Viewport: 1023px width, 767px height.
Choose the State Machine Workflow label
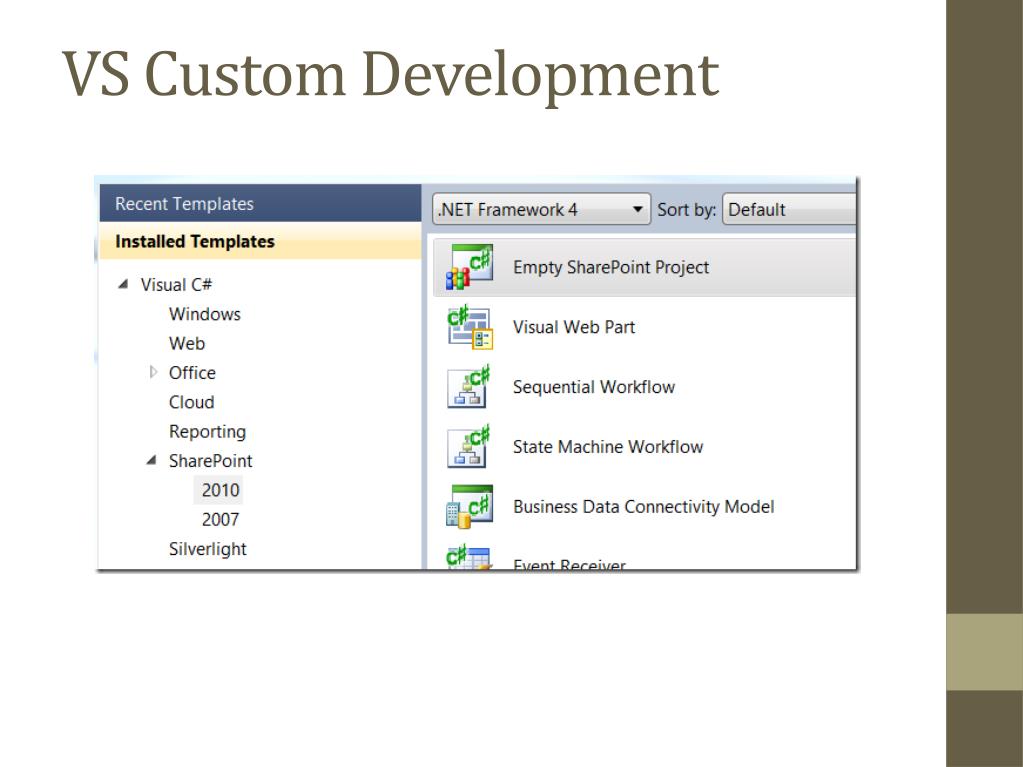607,447
